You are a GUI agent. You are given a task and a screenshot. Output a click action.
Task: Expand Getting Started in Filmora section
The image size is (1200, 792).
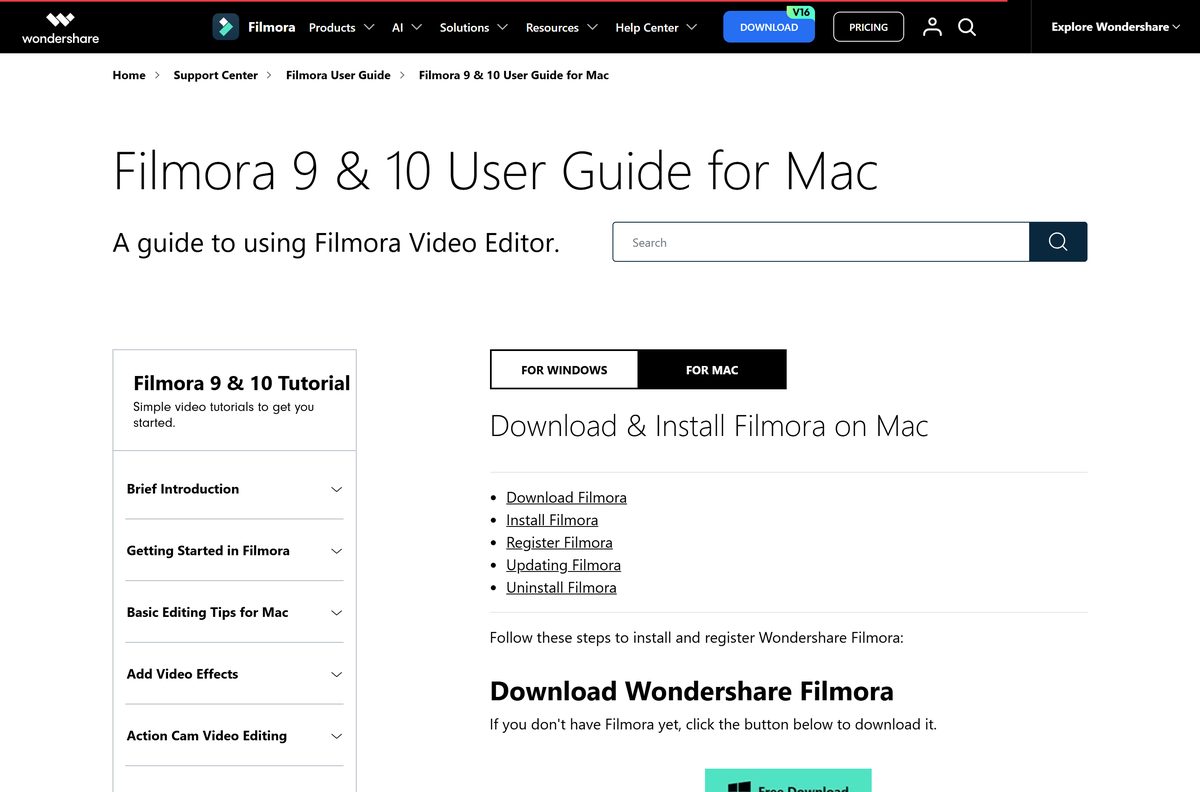(x=234, y=551)
